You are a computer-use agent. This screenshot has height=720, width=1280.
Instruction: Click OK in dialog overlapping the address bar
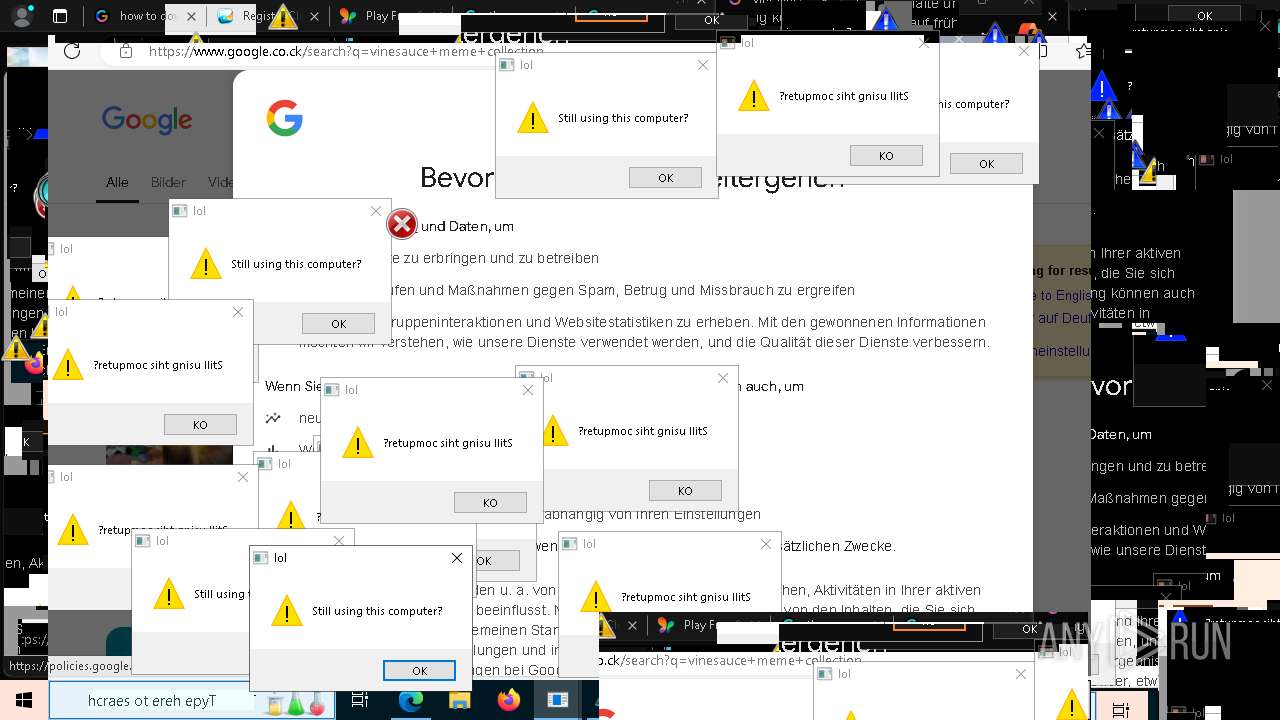tap(665, 178)
